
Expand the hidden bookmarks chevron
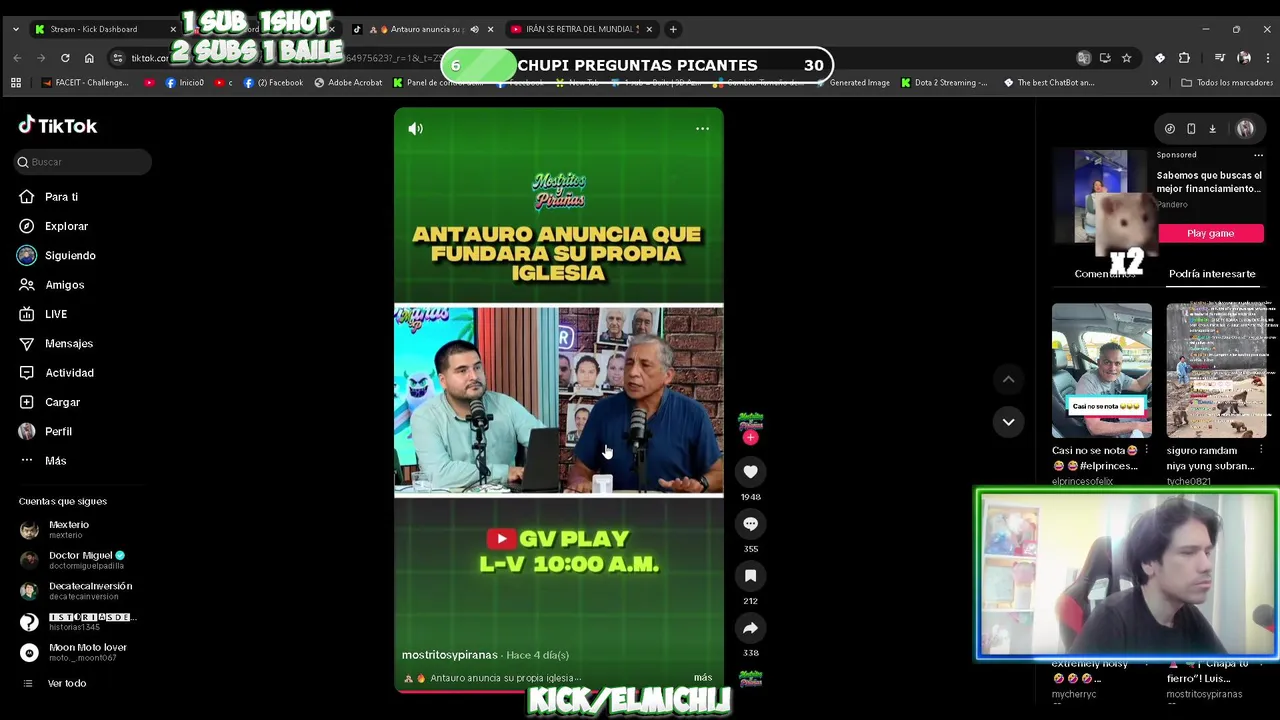point(1154,83)
